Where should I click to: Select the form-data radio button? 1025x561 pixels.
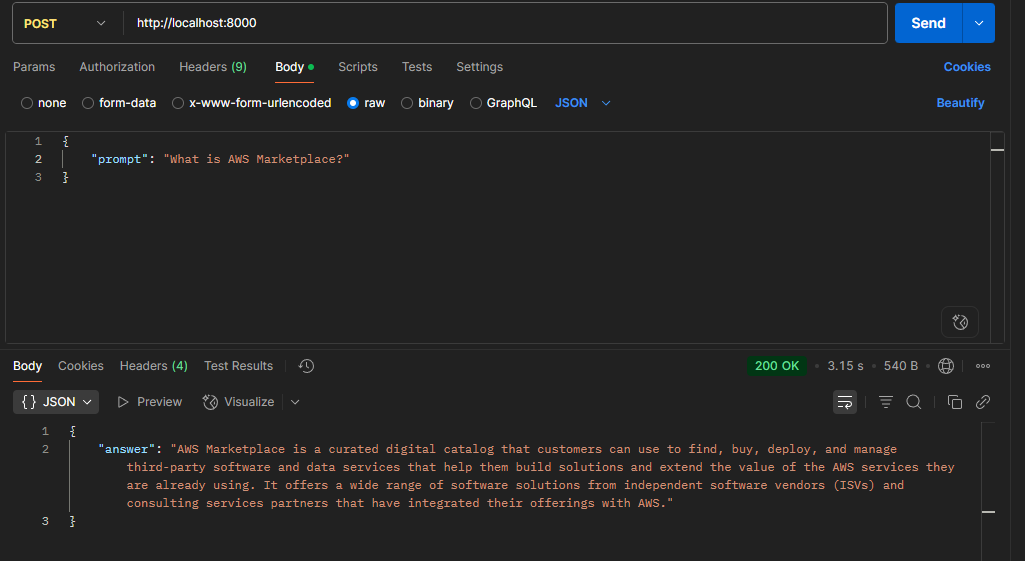pos(88,103)
